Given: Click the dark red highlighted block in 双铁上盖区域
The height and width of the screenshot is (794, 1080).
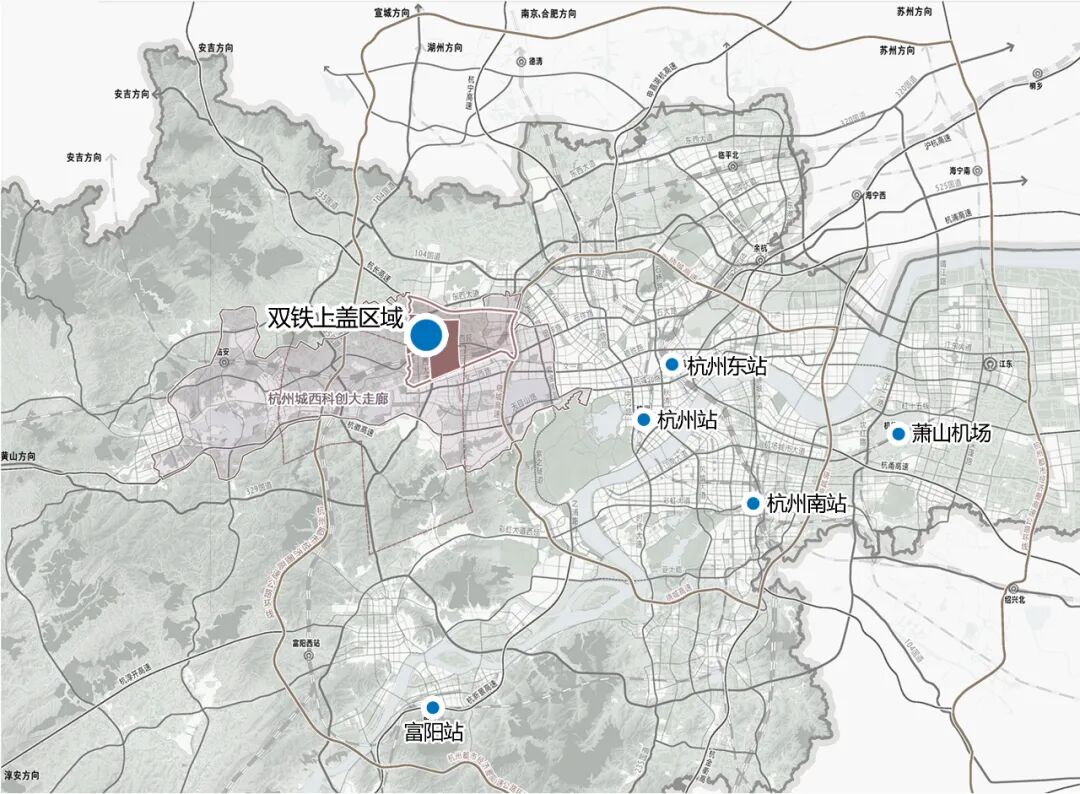Looking at the screenshot, I should 445,348.
